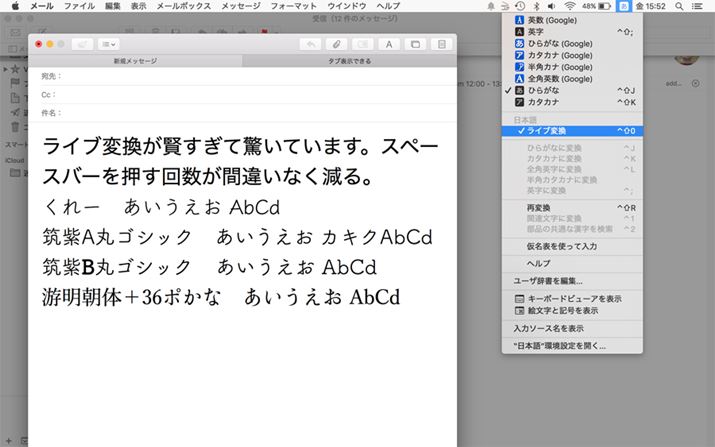This screenshot has width=715, height=447.
Task: Click the Wi-Fi status icon
Action: click(x=568, y=6)
